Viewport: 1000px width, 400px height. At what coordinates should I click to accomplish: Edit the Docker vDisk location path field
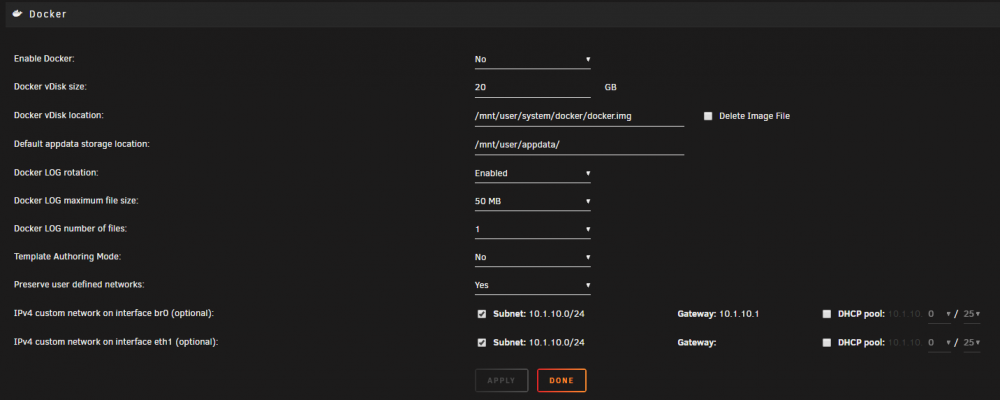(579, 116)
